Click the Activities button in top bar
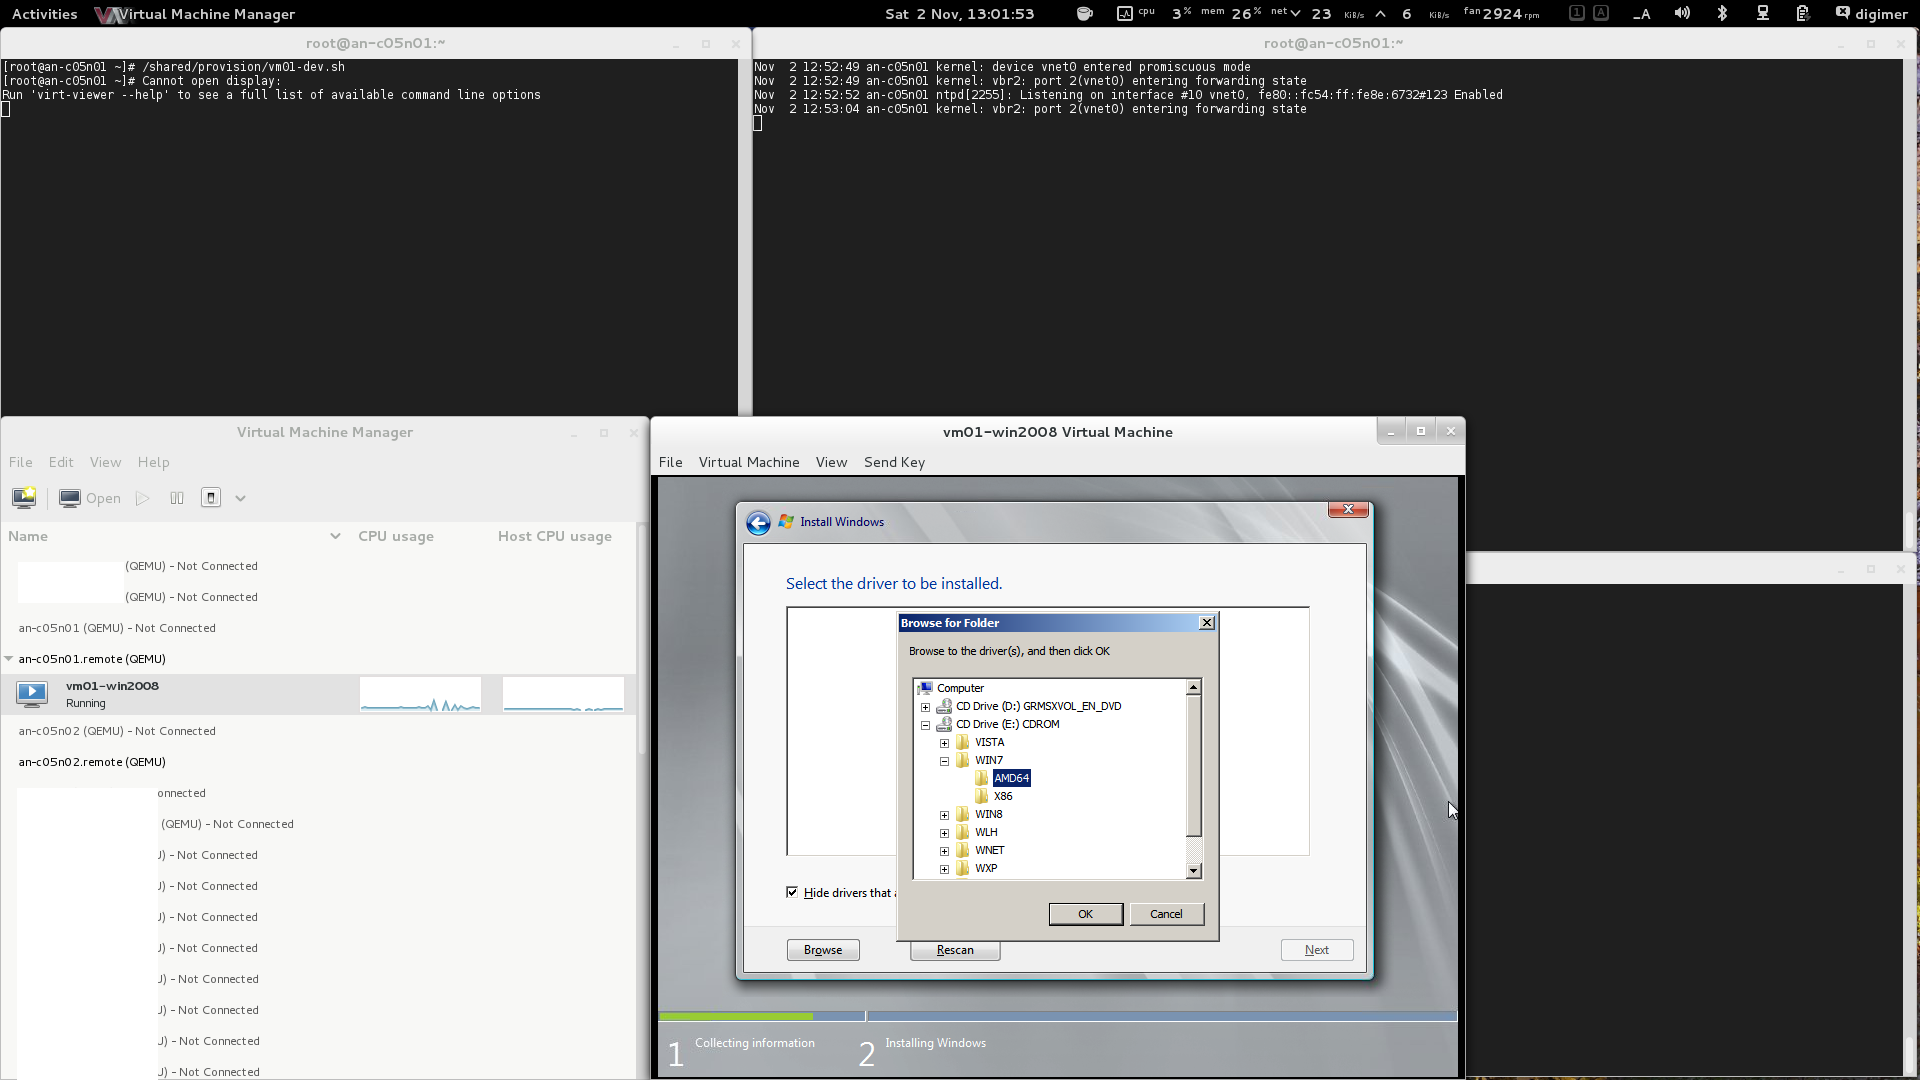 pos(44,14)
